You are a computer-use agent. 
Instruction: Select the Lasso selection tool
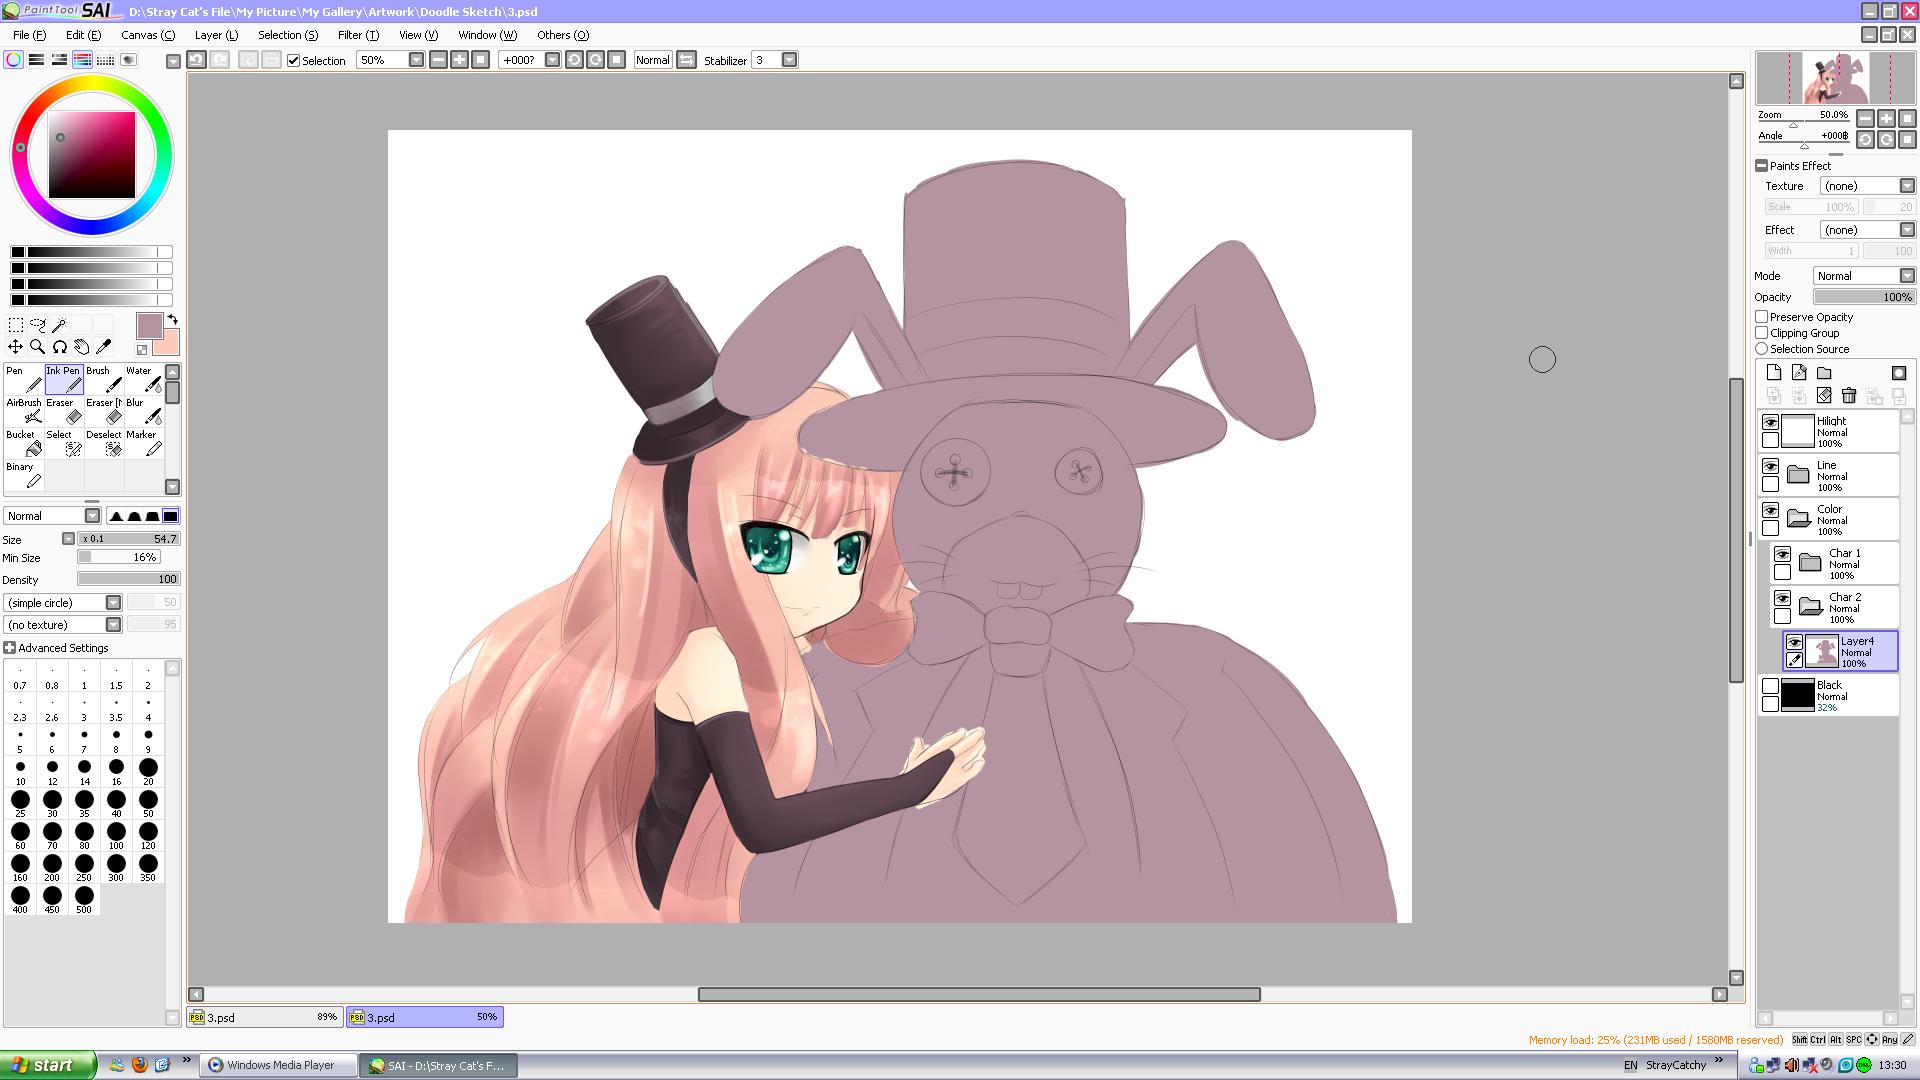[38, 325]
